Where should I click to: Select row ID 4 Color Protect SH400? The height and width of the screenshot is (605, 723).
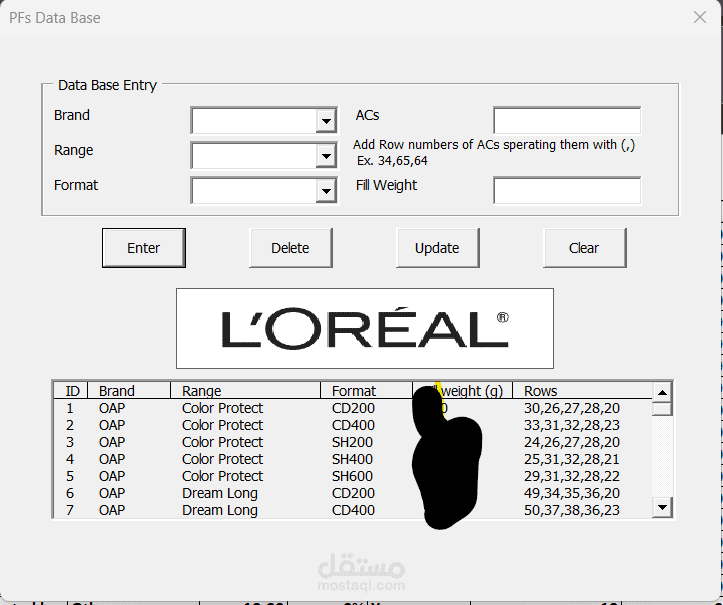(x=353, y=459)
